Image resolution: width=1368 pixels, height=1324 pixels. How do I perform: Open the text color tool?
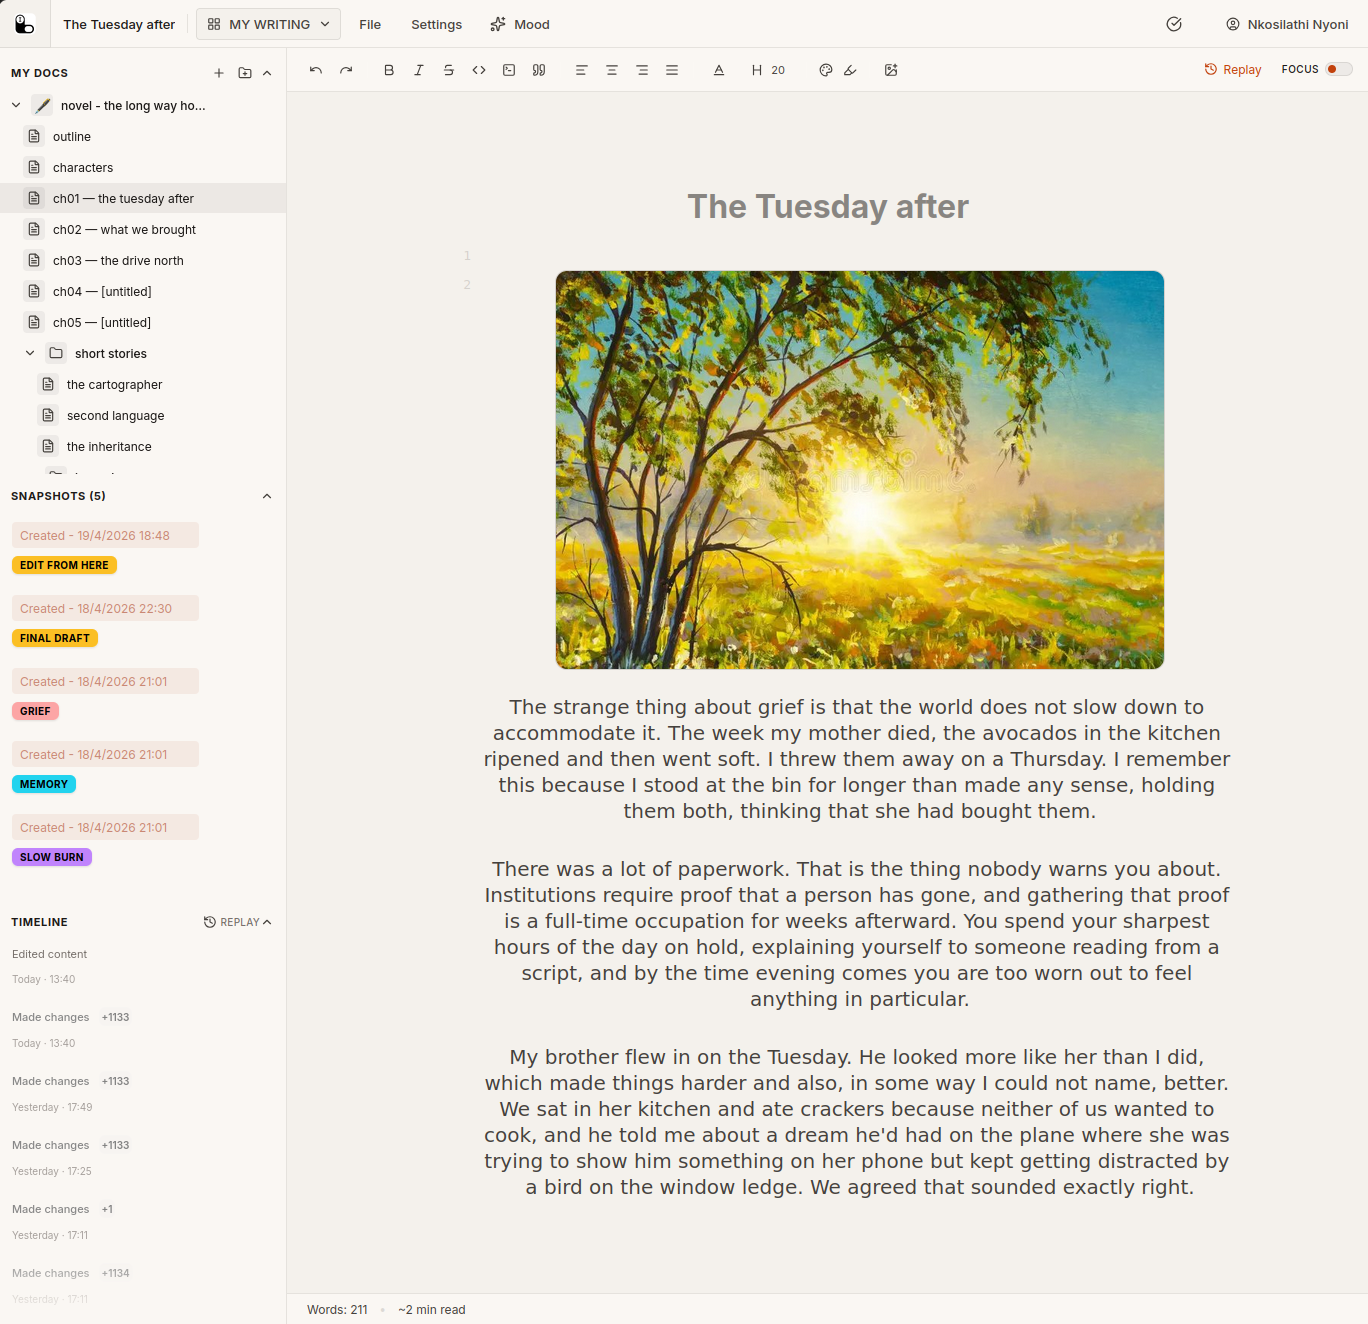click(719, 70)
